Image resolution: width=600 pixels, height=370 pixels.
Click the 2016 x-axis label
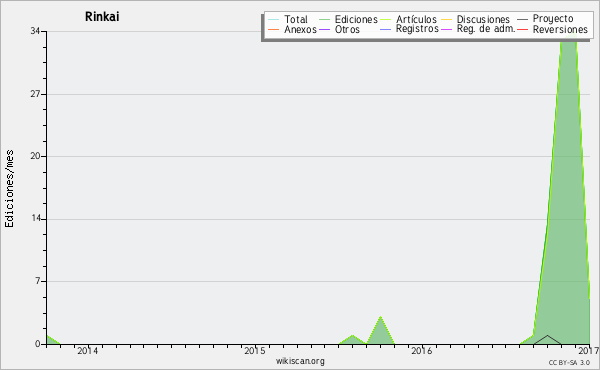tap(421, 351)
